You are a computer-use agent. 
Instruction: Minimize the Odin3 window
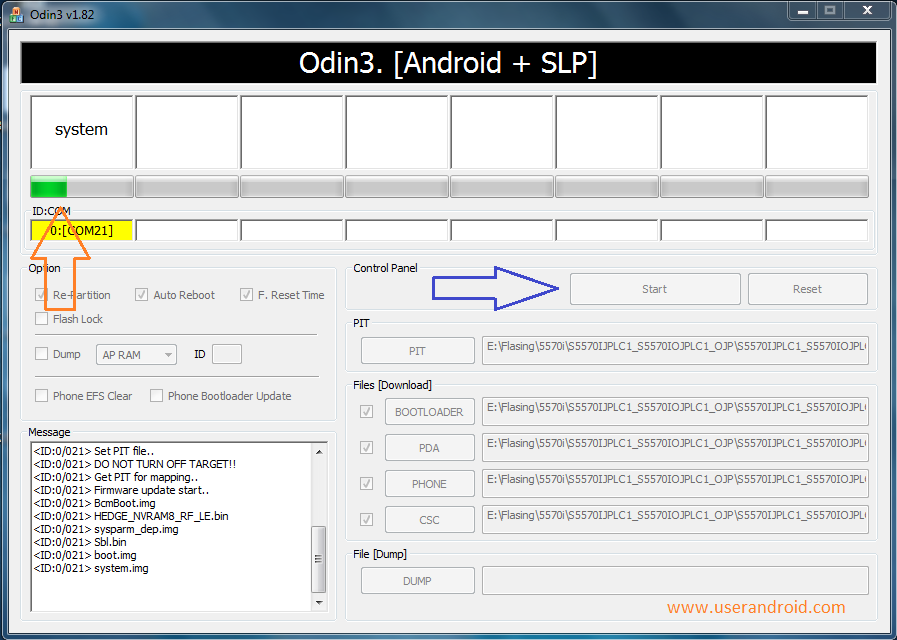(x=803, y=10)
